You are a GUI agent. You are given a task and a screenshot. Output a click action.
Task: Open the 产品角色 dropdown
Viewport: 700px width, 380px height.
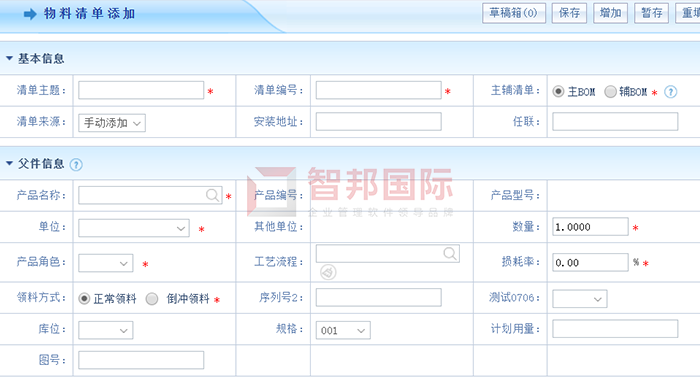tap(106, 263)
